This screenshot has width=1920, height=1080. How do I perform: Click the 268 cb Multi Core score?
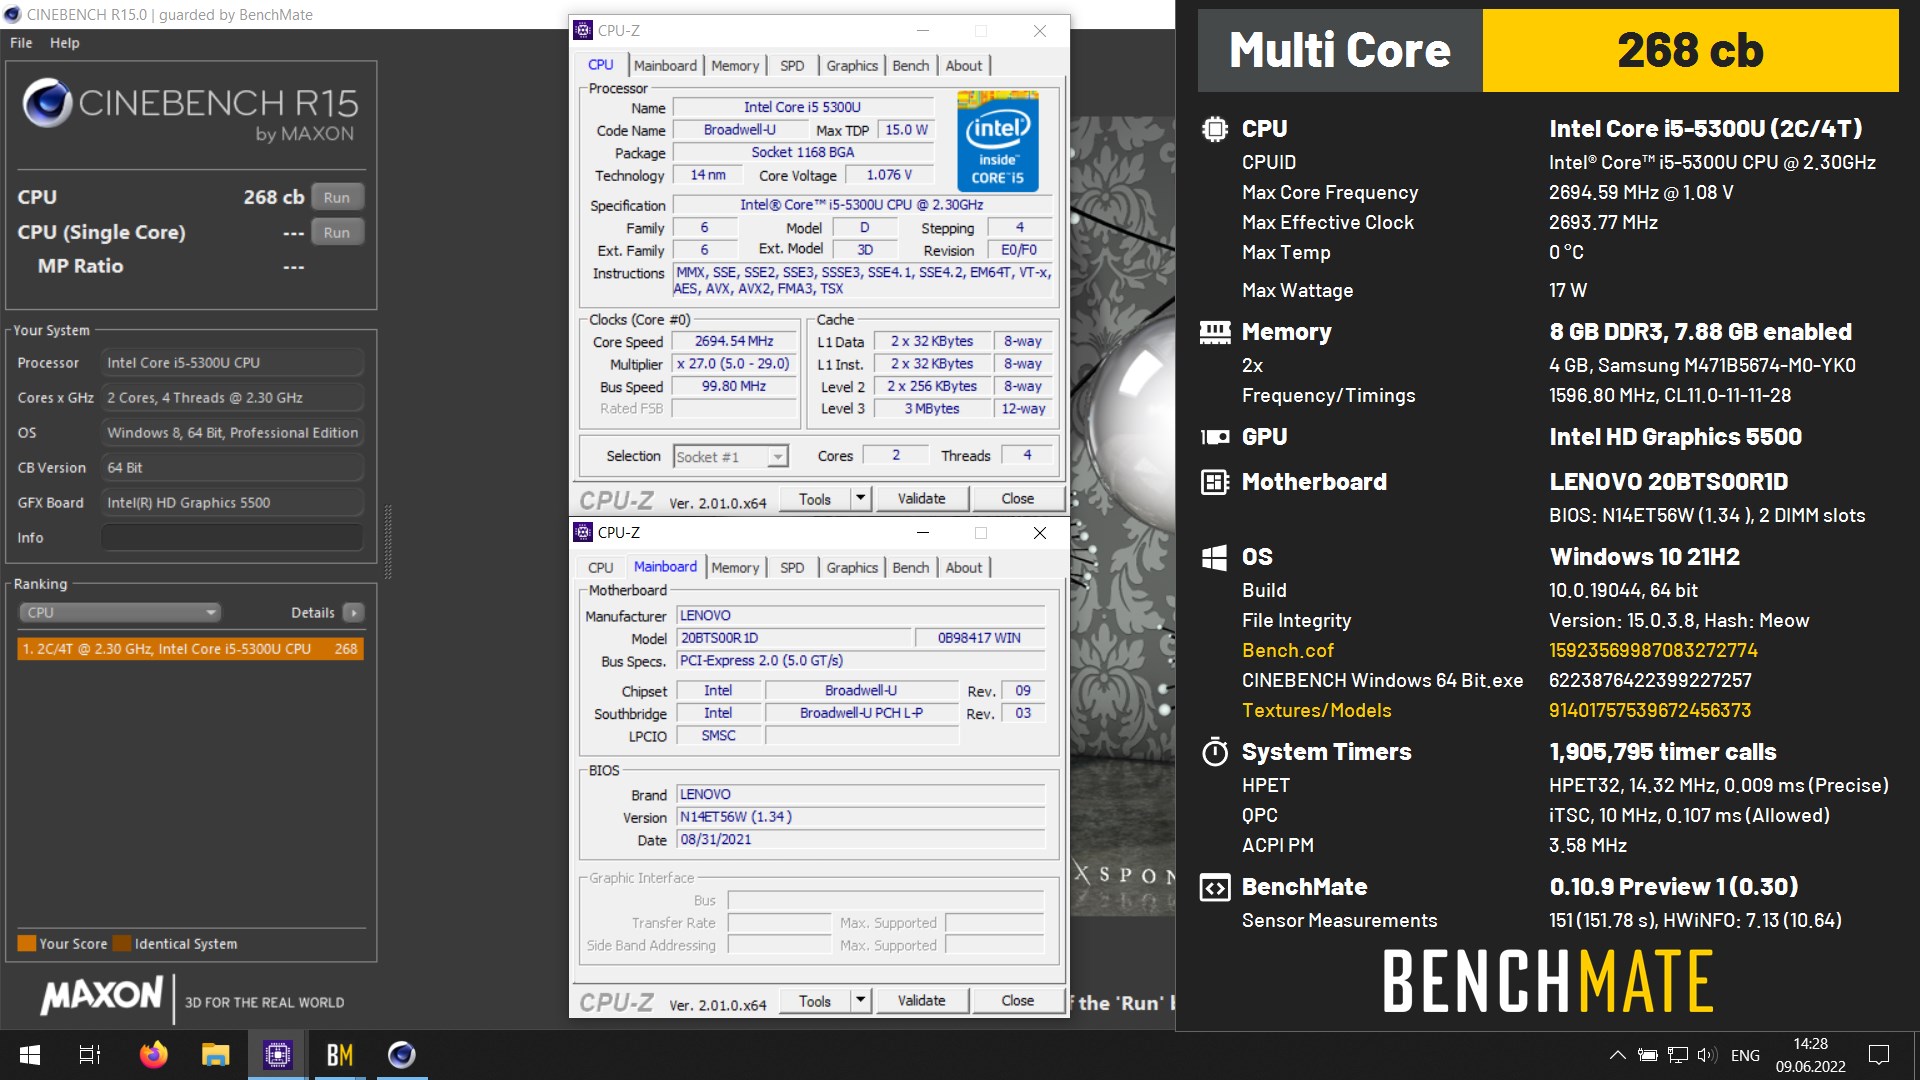point(1690,51)
